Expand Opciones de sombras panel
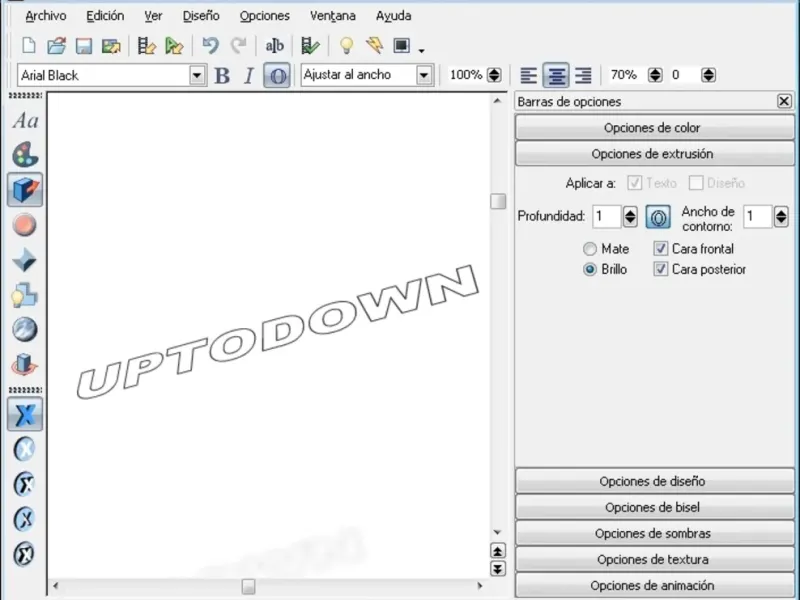Screen dimensions: 800x600 [655, 533]
